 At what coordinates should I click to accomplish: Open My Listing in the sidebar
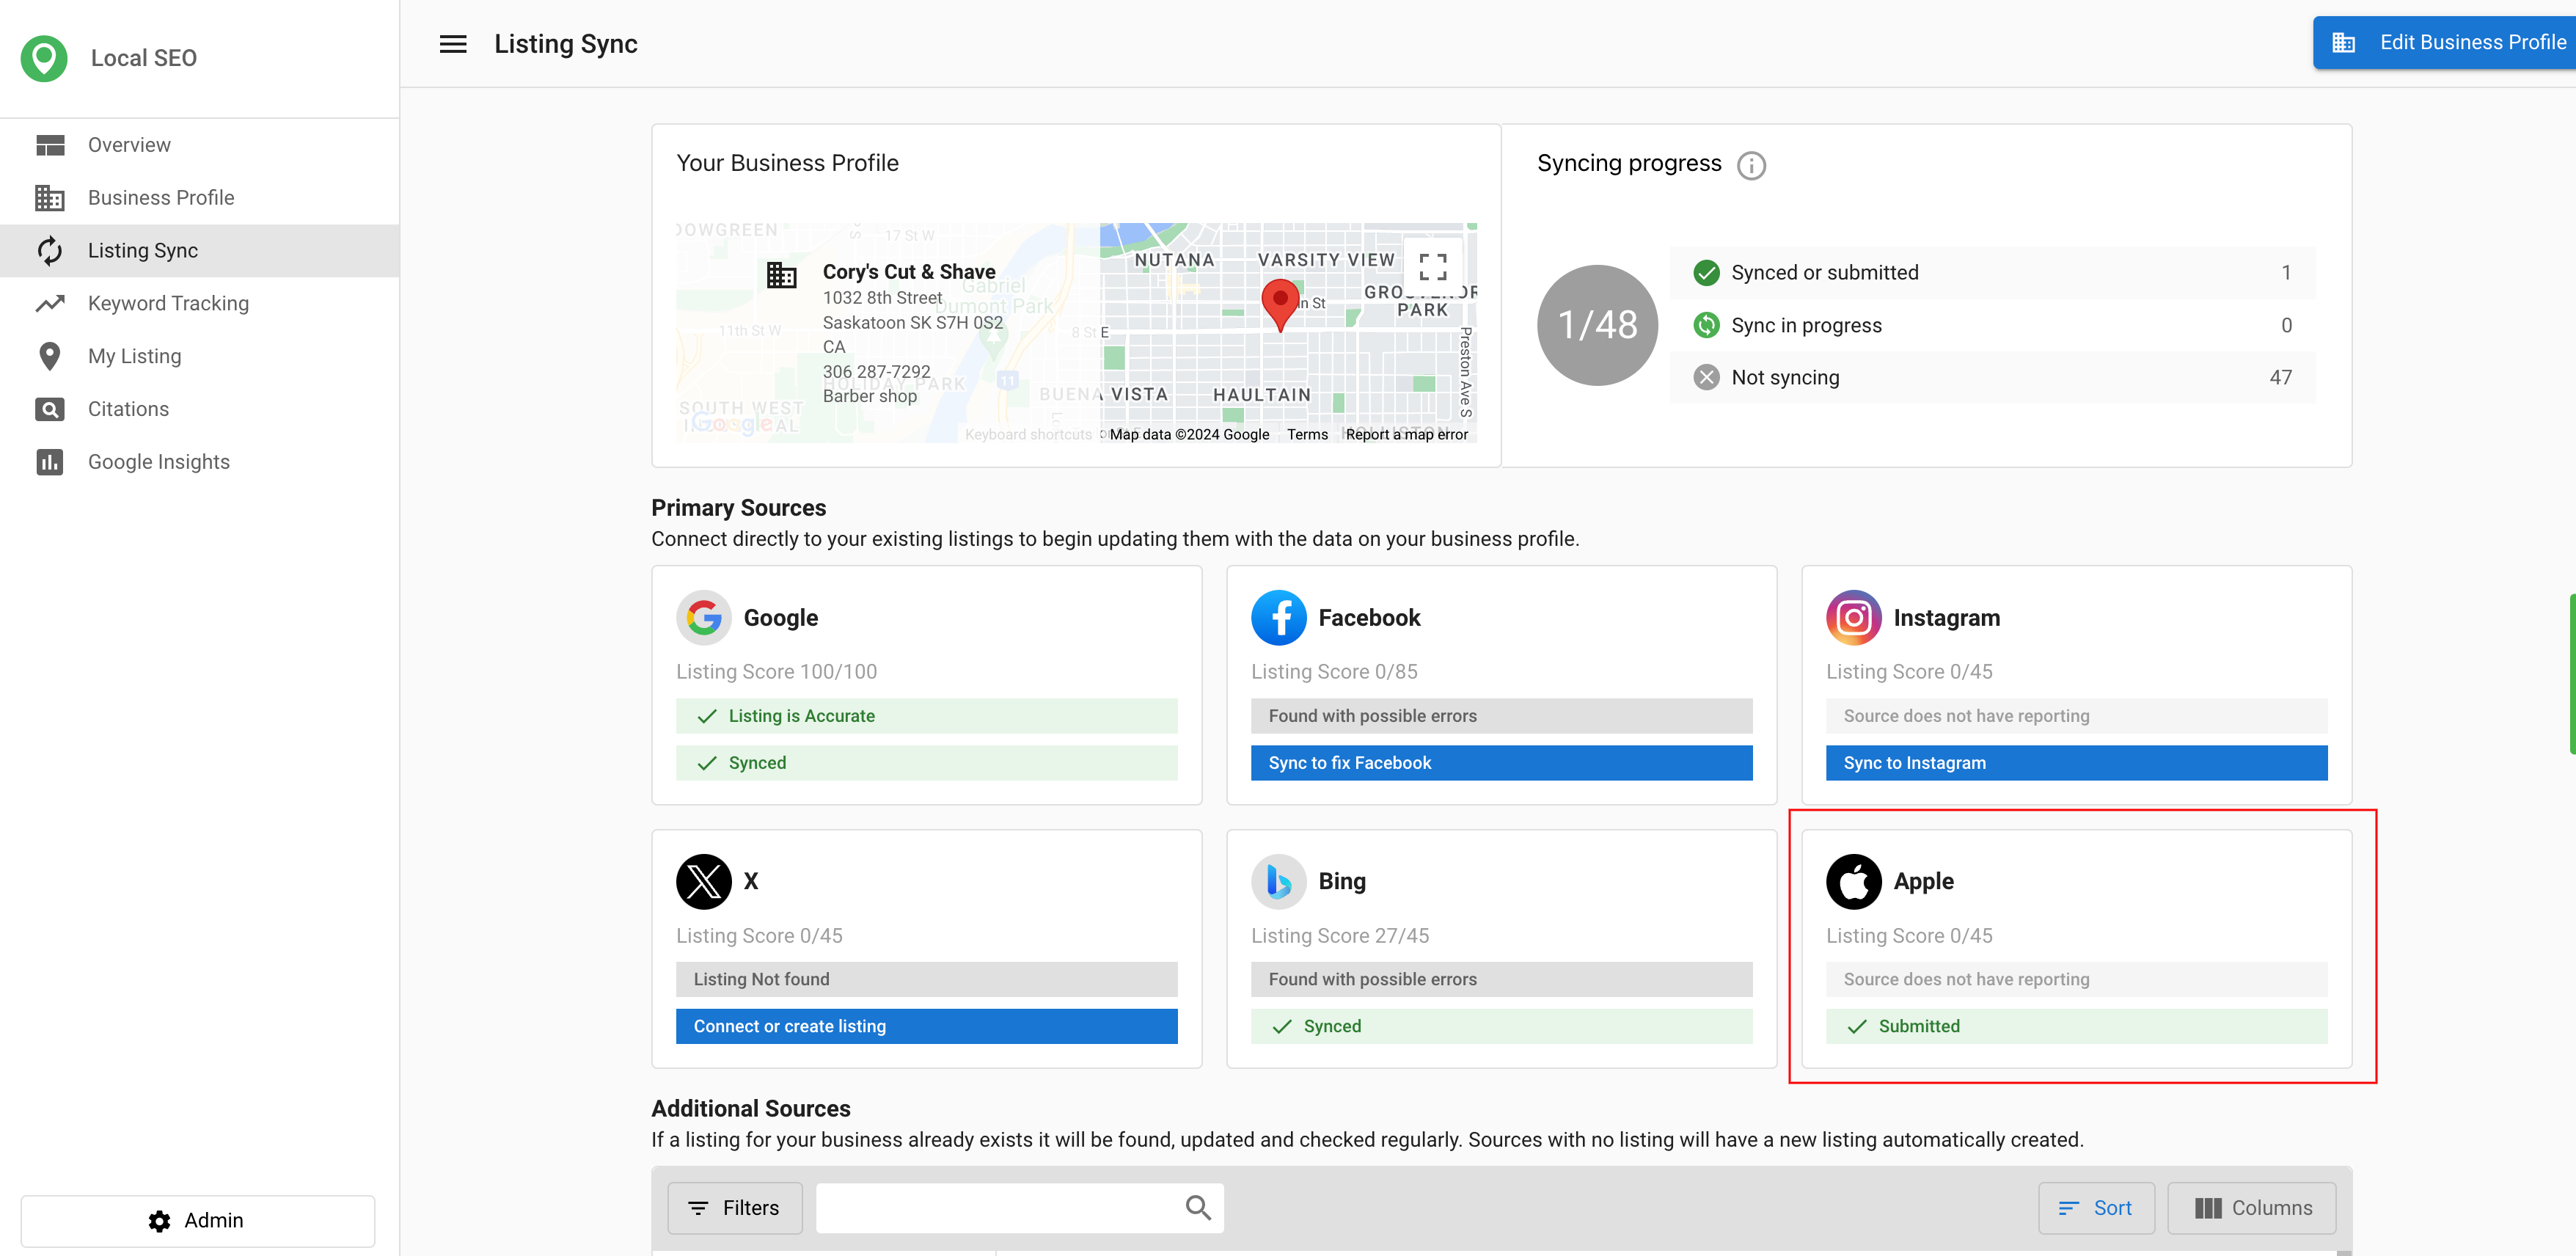(x=200, y=356)
